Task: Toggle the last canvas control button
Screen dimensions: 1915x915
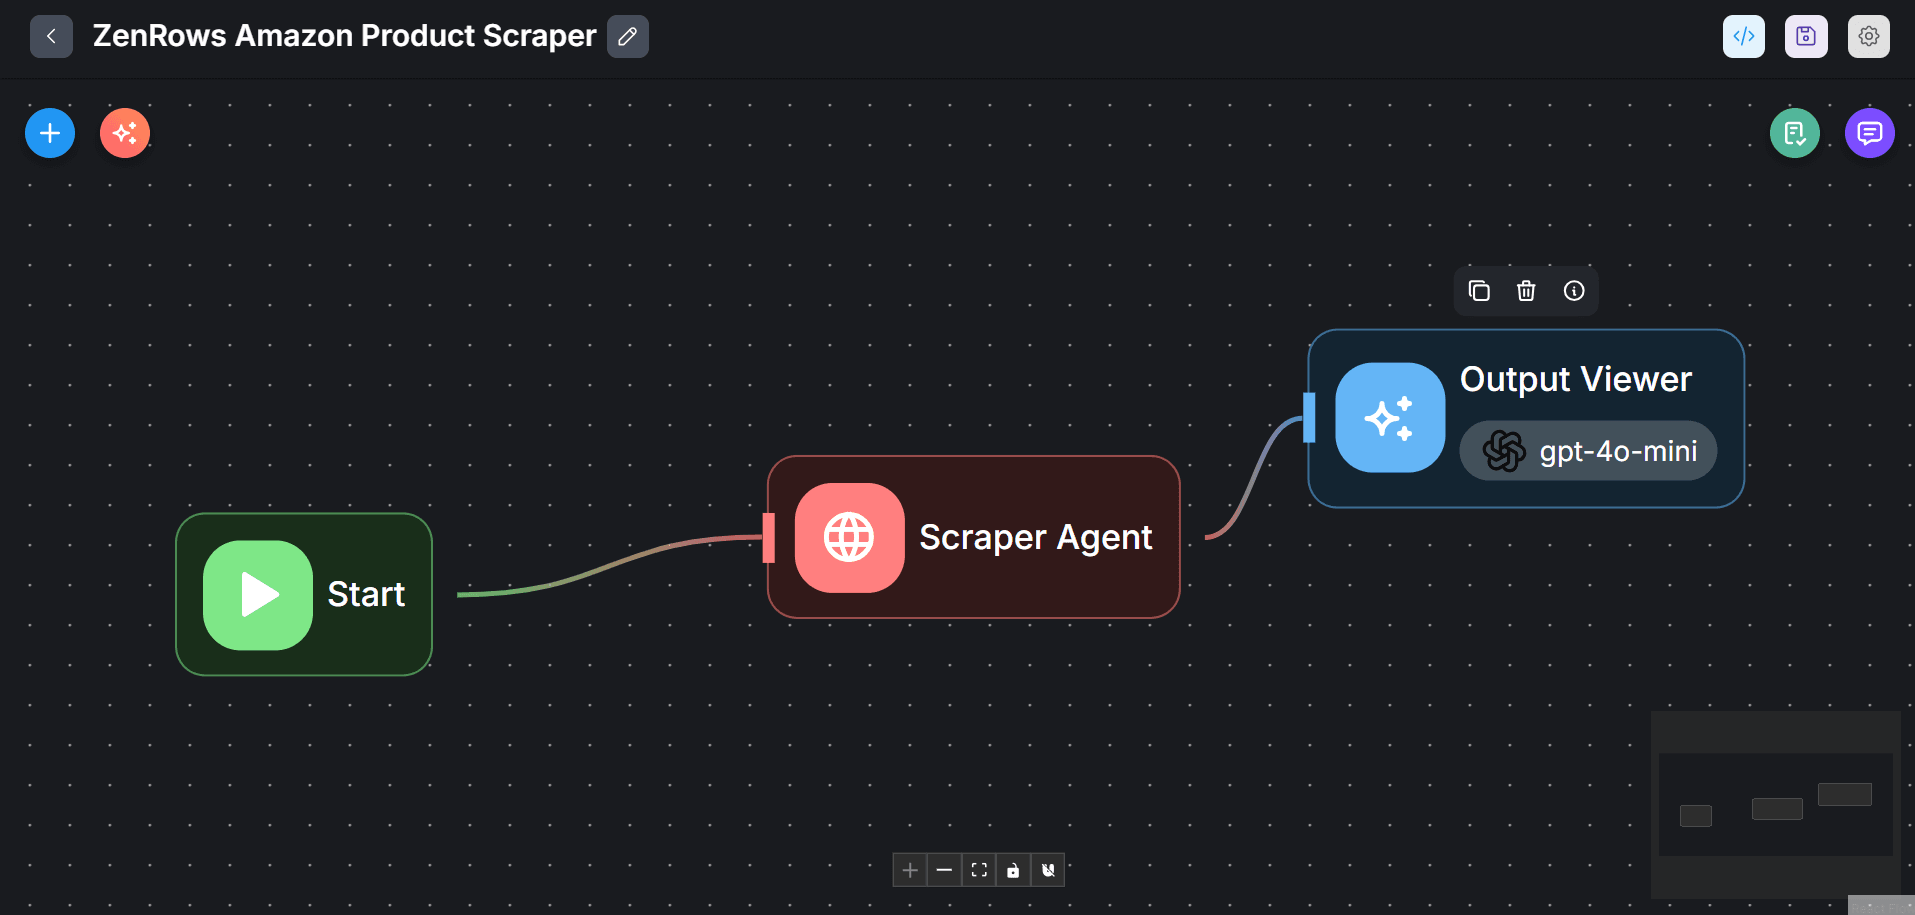Action: [x=1048, y=870]
